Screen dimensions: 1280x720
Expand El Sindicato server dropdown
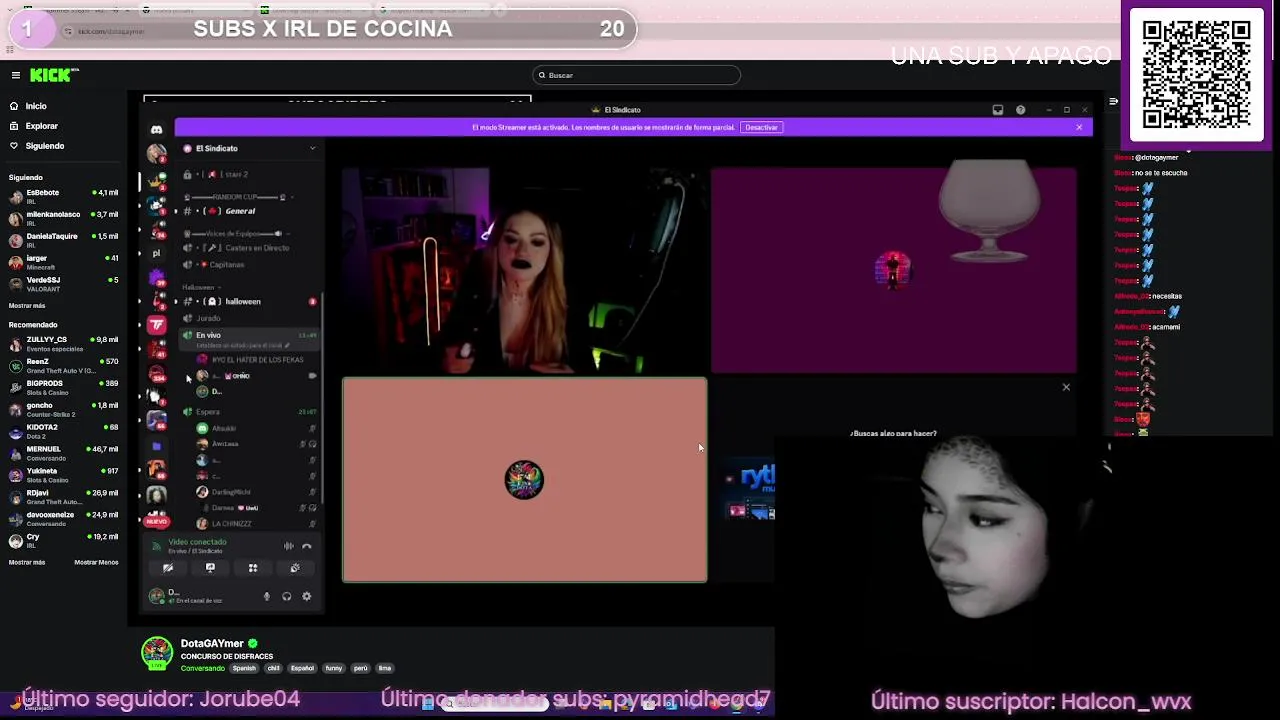pyautogui.click(x=312, y=148)
